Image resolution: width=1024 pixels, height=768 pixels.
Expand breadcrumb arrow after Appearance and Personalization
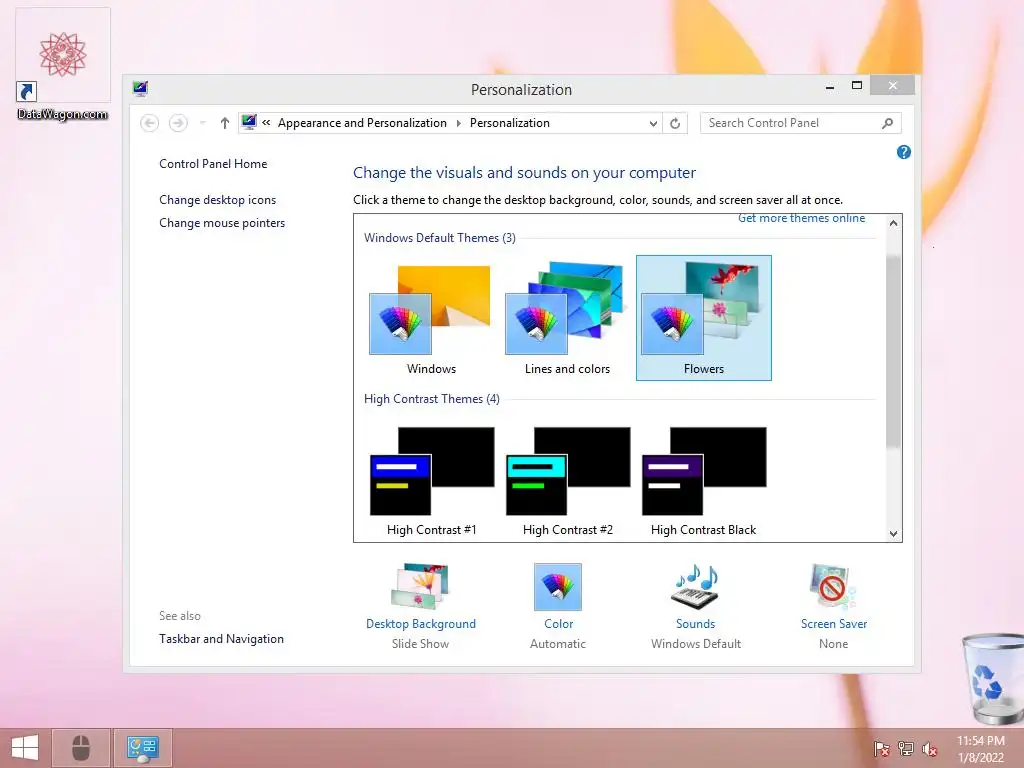coord(458,123)
